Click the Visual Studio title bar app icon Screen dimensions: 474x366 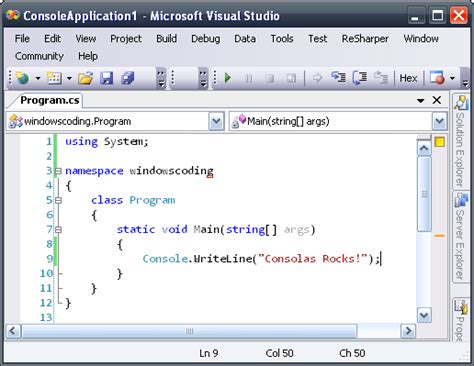pos(13,15)
